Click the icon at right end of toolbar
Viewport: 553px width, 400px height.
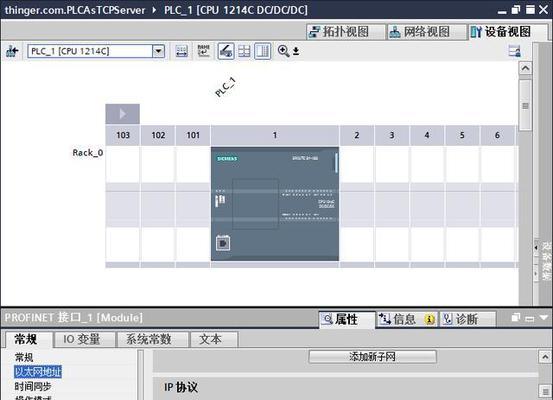click(x=515, y=51)
